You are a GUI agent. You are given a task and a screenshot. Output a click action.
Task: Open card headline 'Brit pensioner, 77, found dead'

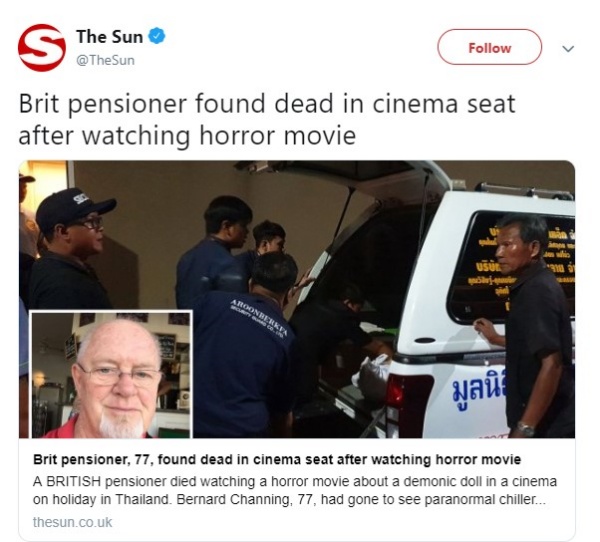coord(277,459)
